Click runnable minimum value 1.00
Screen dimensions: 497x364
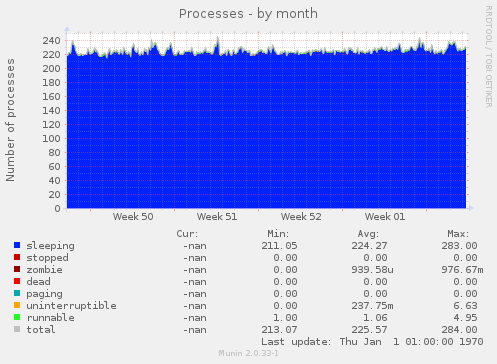pyautogui.click(x=285, y=318)
